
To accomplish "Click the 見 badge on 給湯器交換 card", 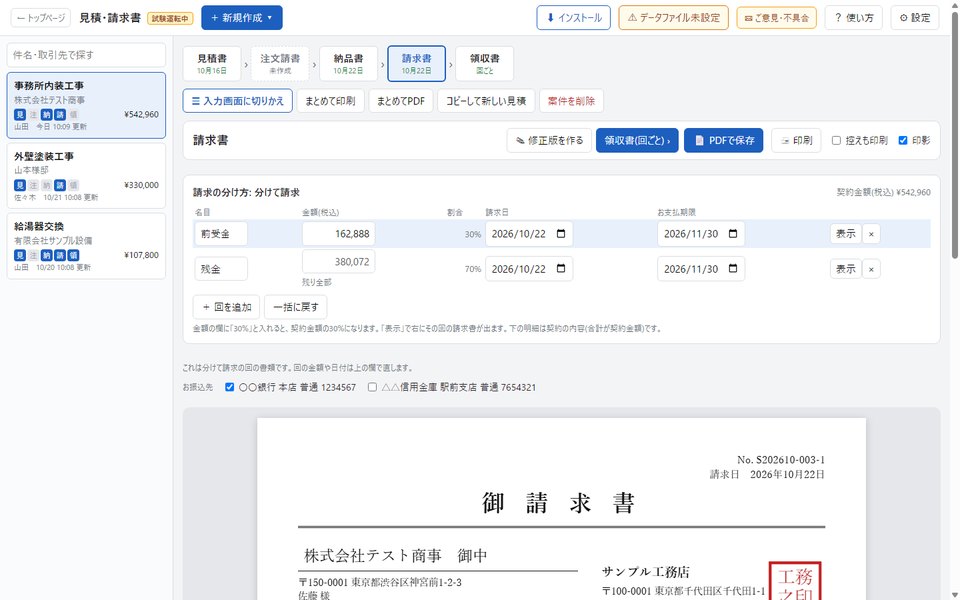I will (x=20, y=255).
